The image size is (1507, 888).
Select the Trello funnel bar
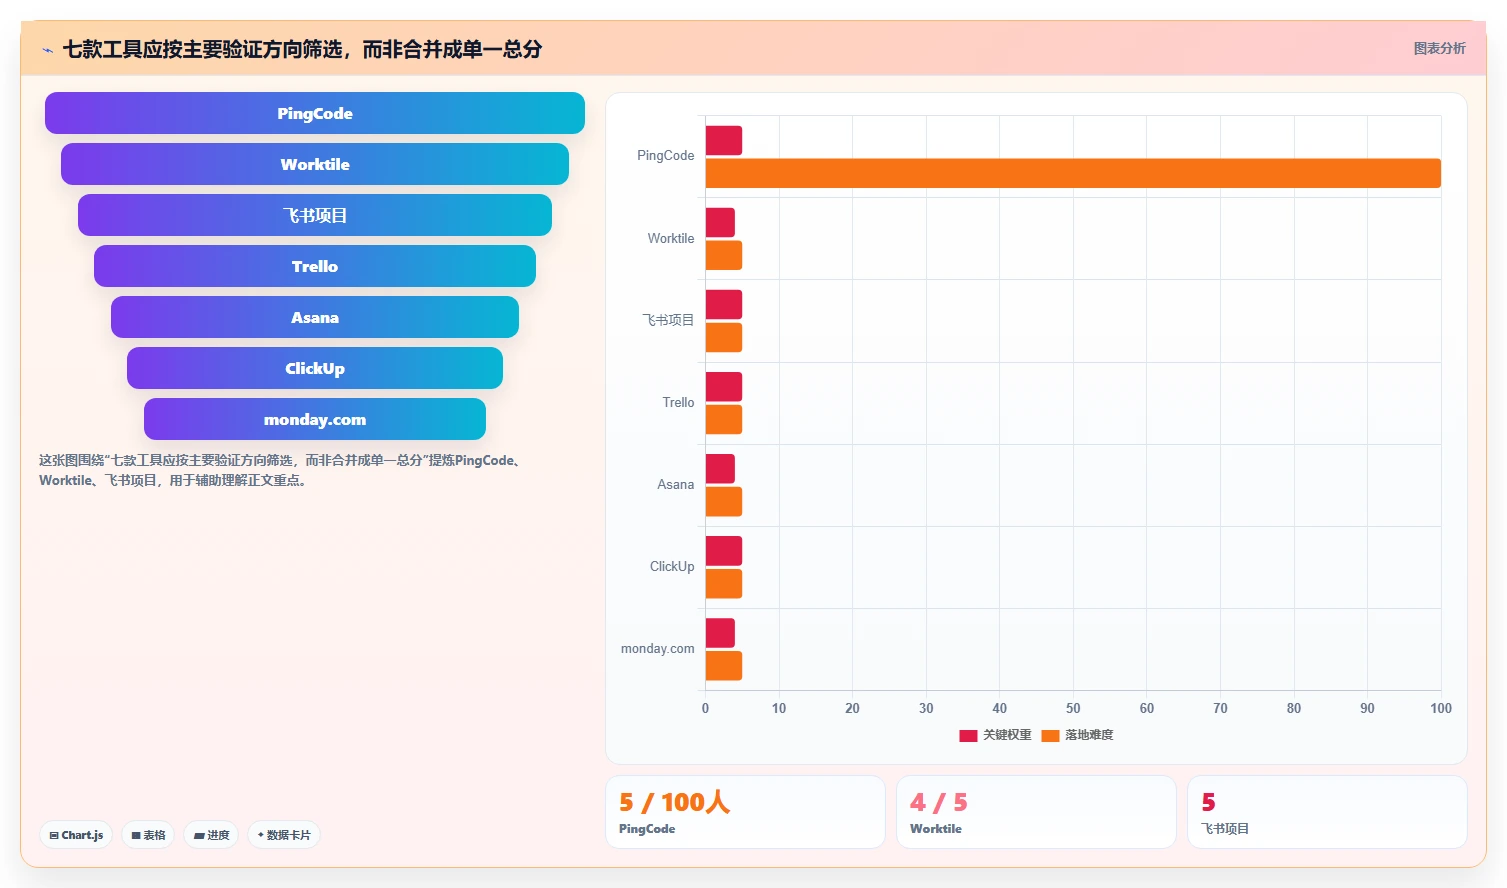tap(315, 266)
